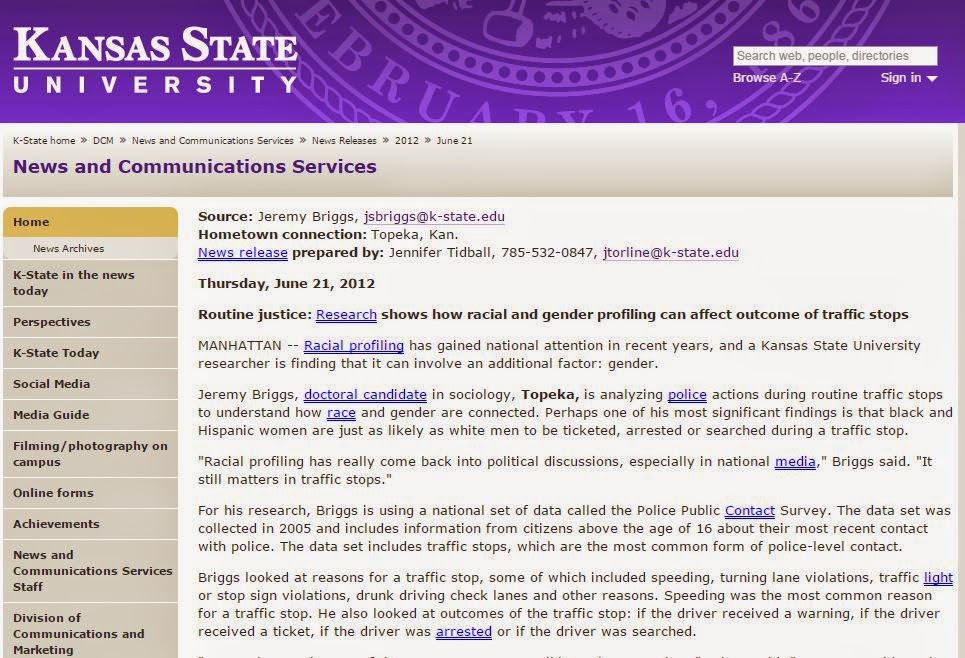Image resolution: width=965 pixels, height=658 pixels.
Task: Open Division of Communications and Marketing item
Action: click(90, 633)
